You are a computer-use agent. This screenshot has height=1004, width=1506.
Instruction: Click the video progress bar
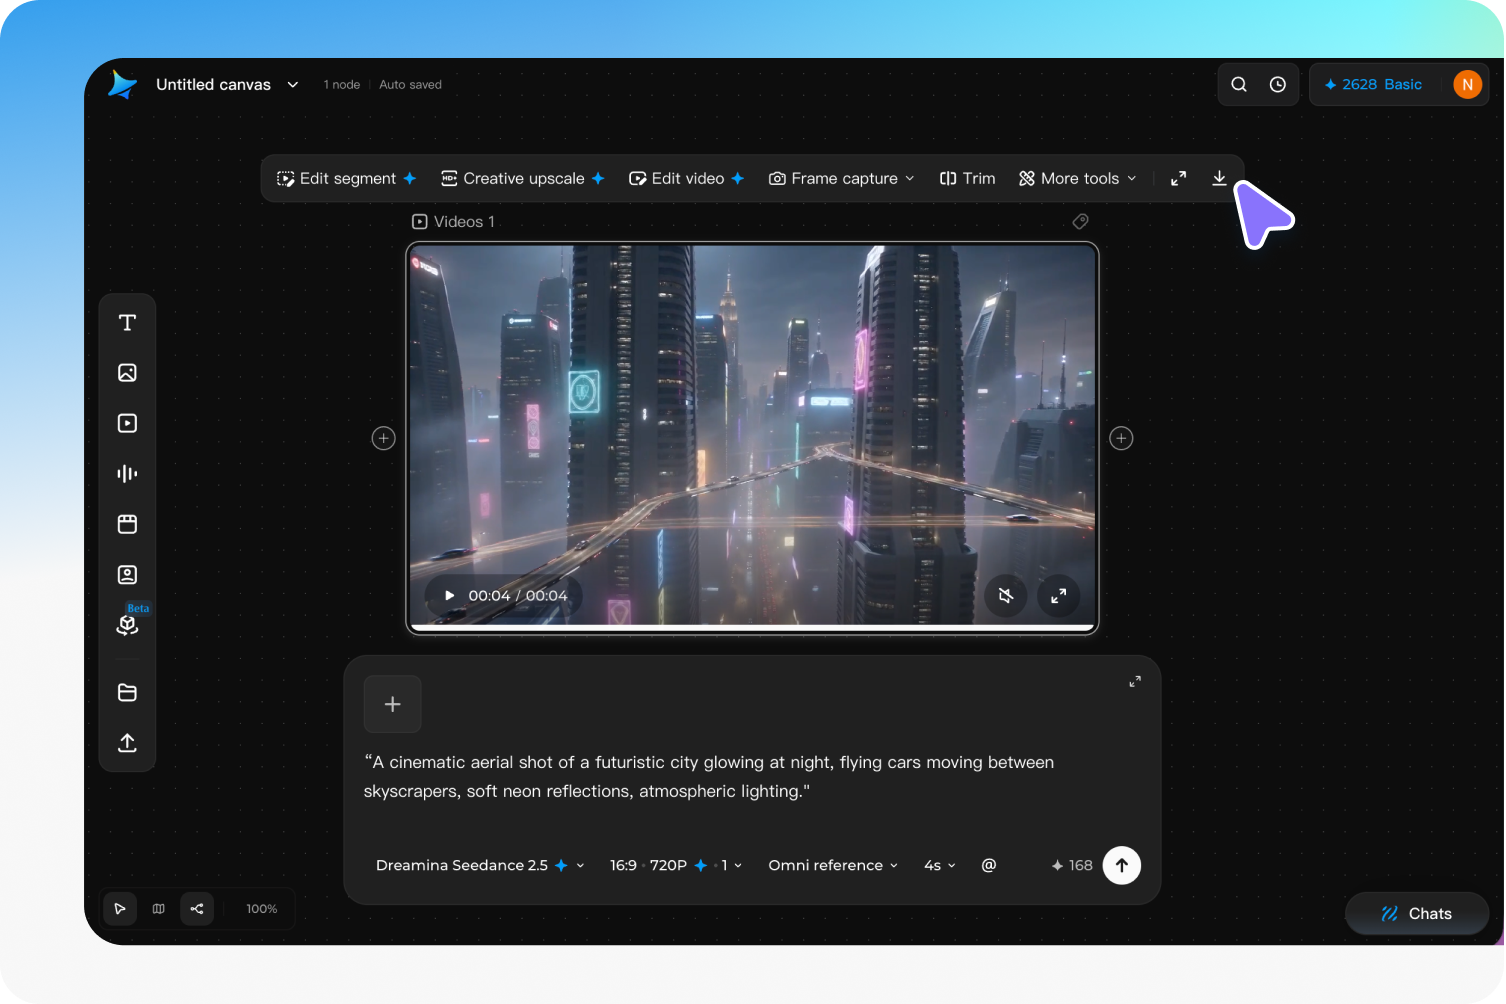[x=752, y=628]
